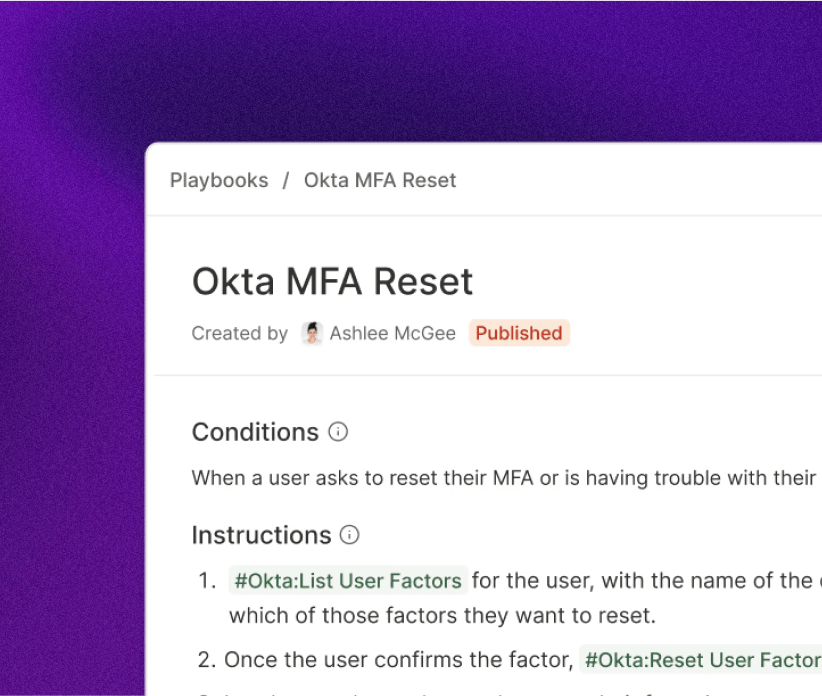
Task: Click the 'which of those factors' instruction line
Action: coord(442,615)
